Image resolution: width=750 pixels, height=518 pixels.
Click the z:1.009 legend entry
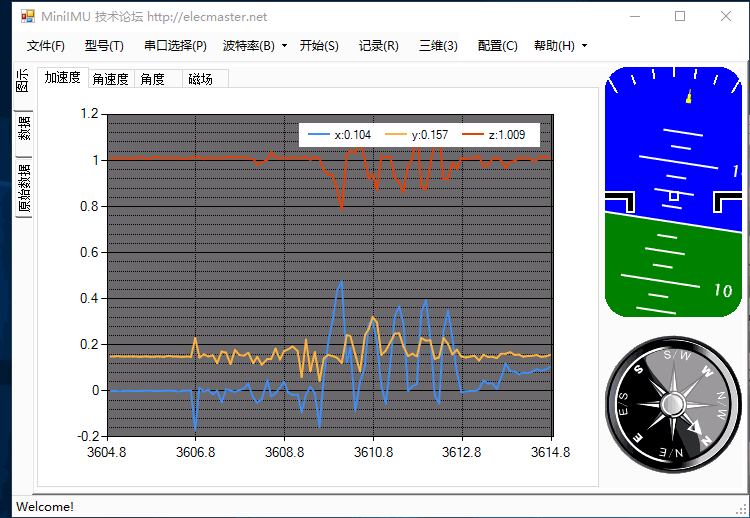coord(493,135)
